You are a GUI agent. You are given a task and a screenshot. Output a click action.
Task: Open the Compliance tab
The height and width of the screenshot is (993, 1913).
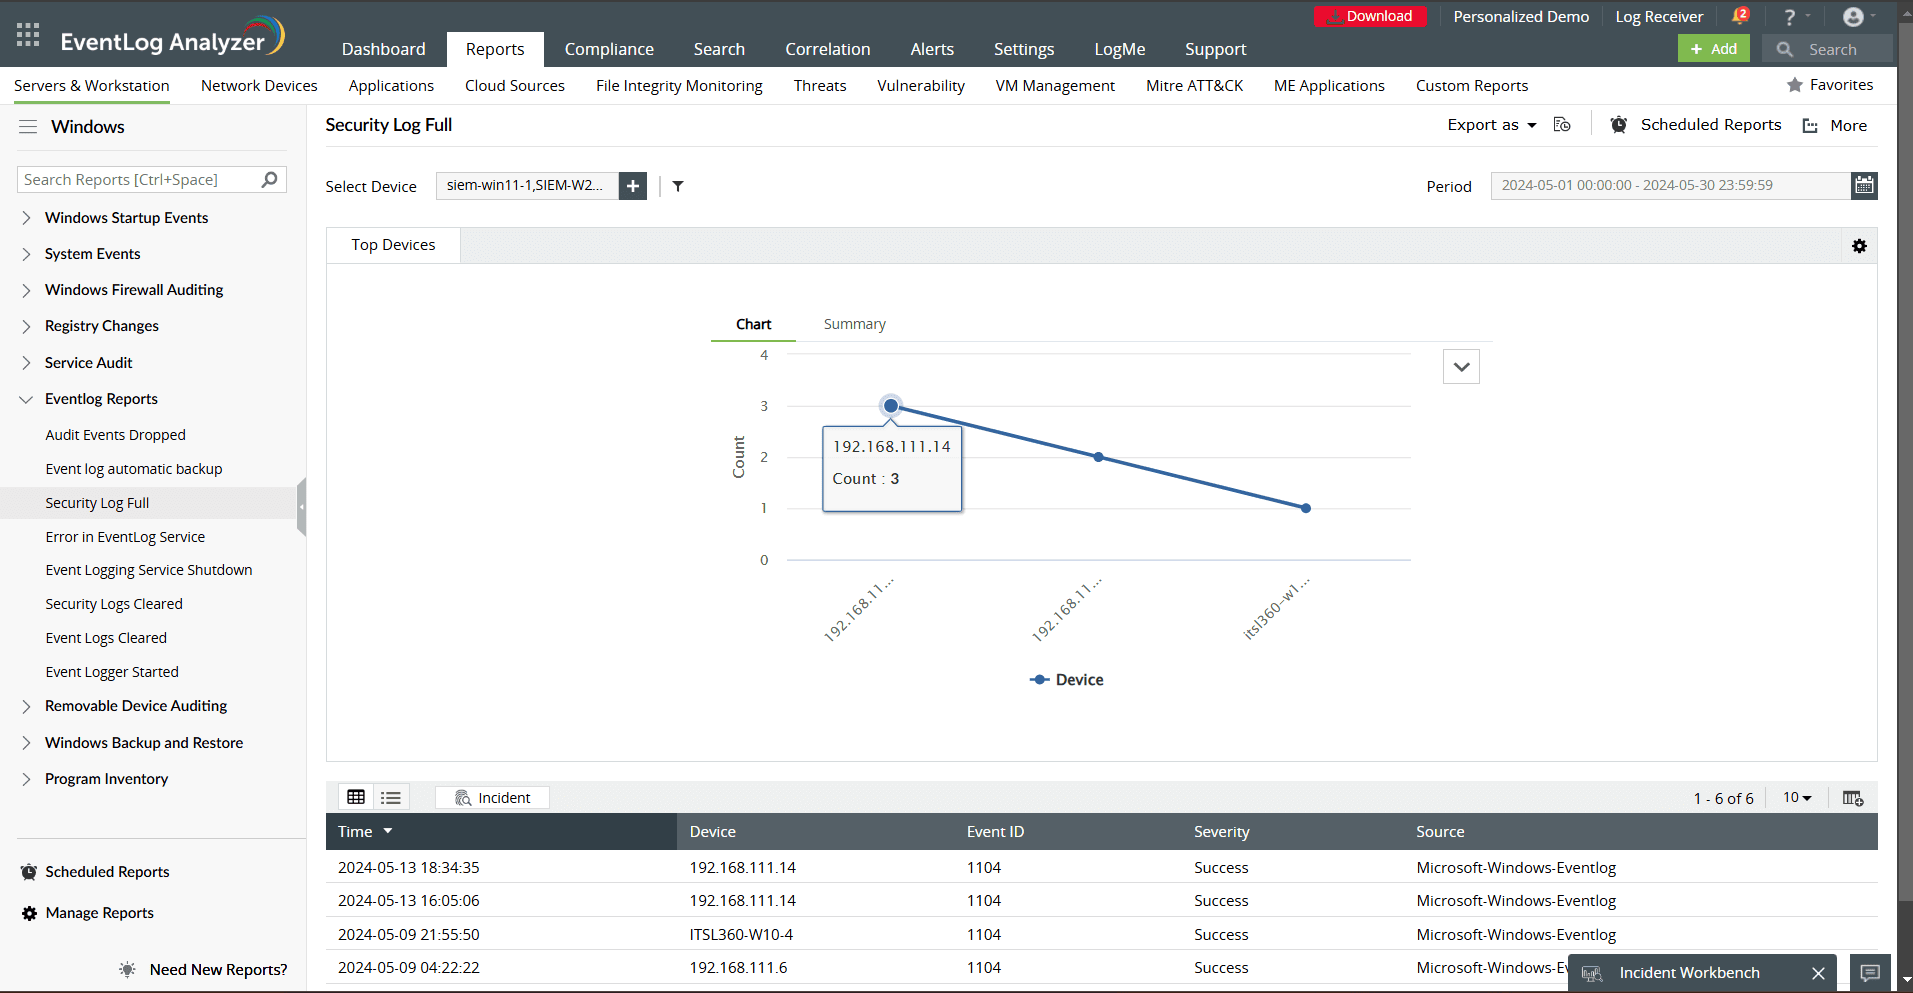609,49
